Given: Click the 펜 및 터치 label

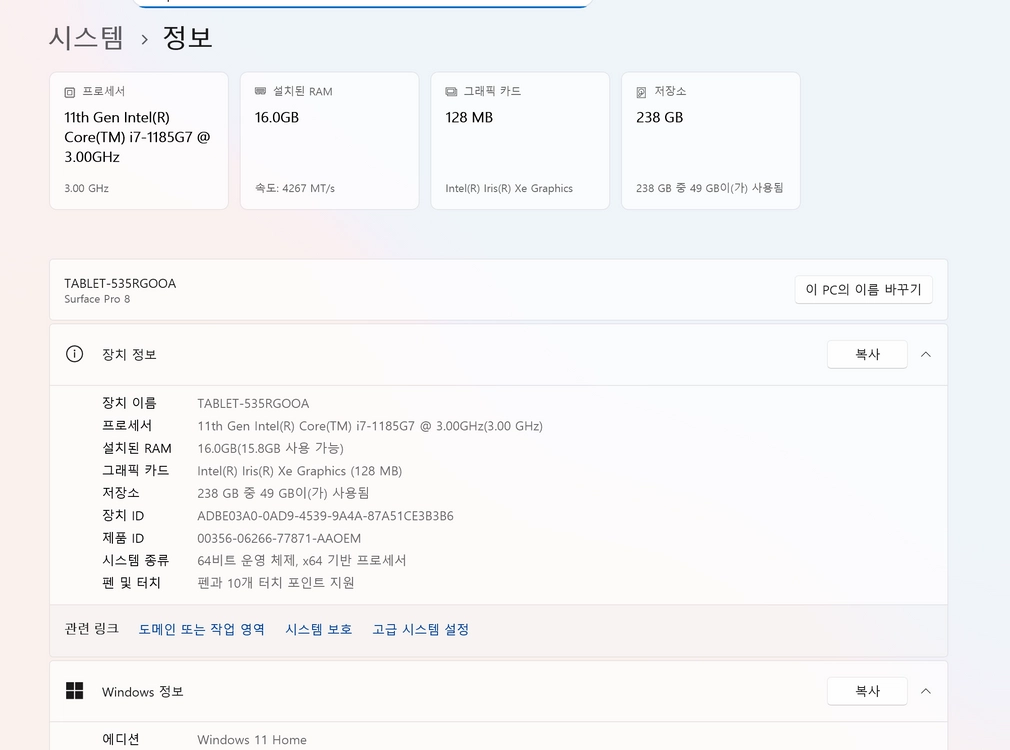Looking at the screenshot, I should click(x=131, y=582).
